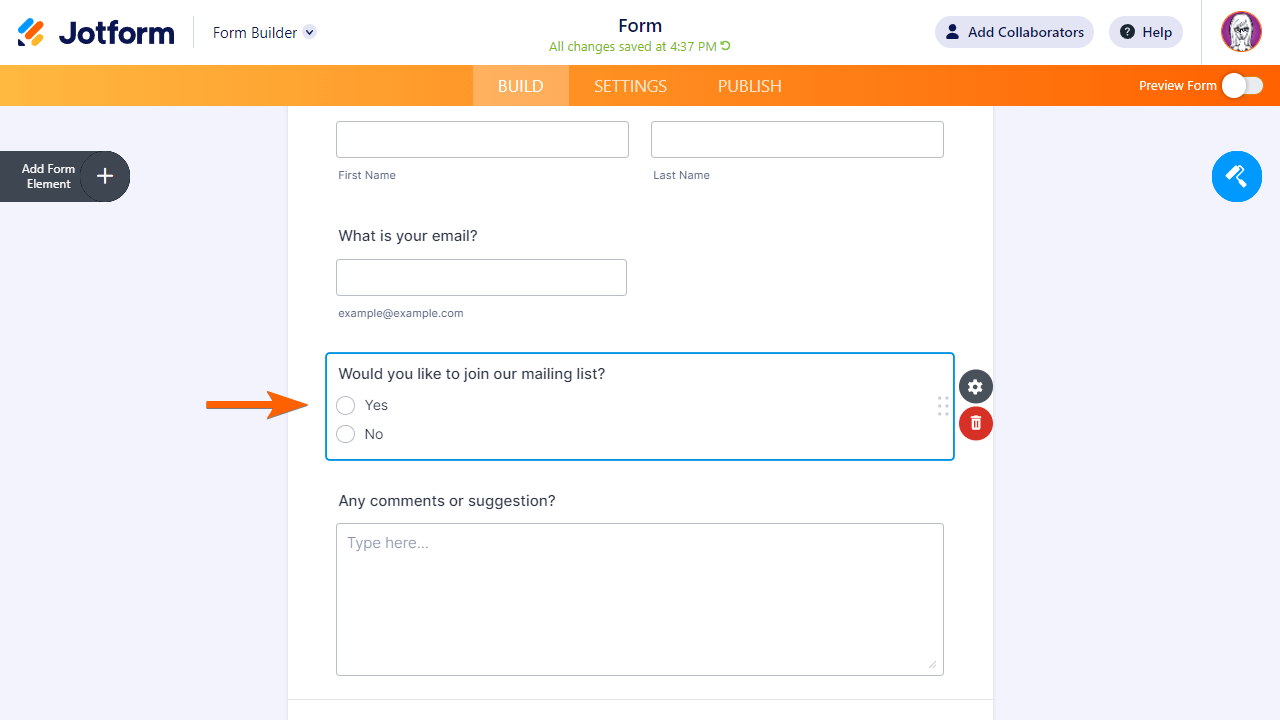Viewport: 1280px width, 720px height.
Task: Open the Publish tab
Action: click(x=749, y=86)
